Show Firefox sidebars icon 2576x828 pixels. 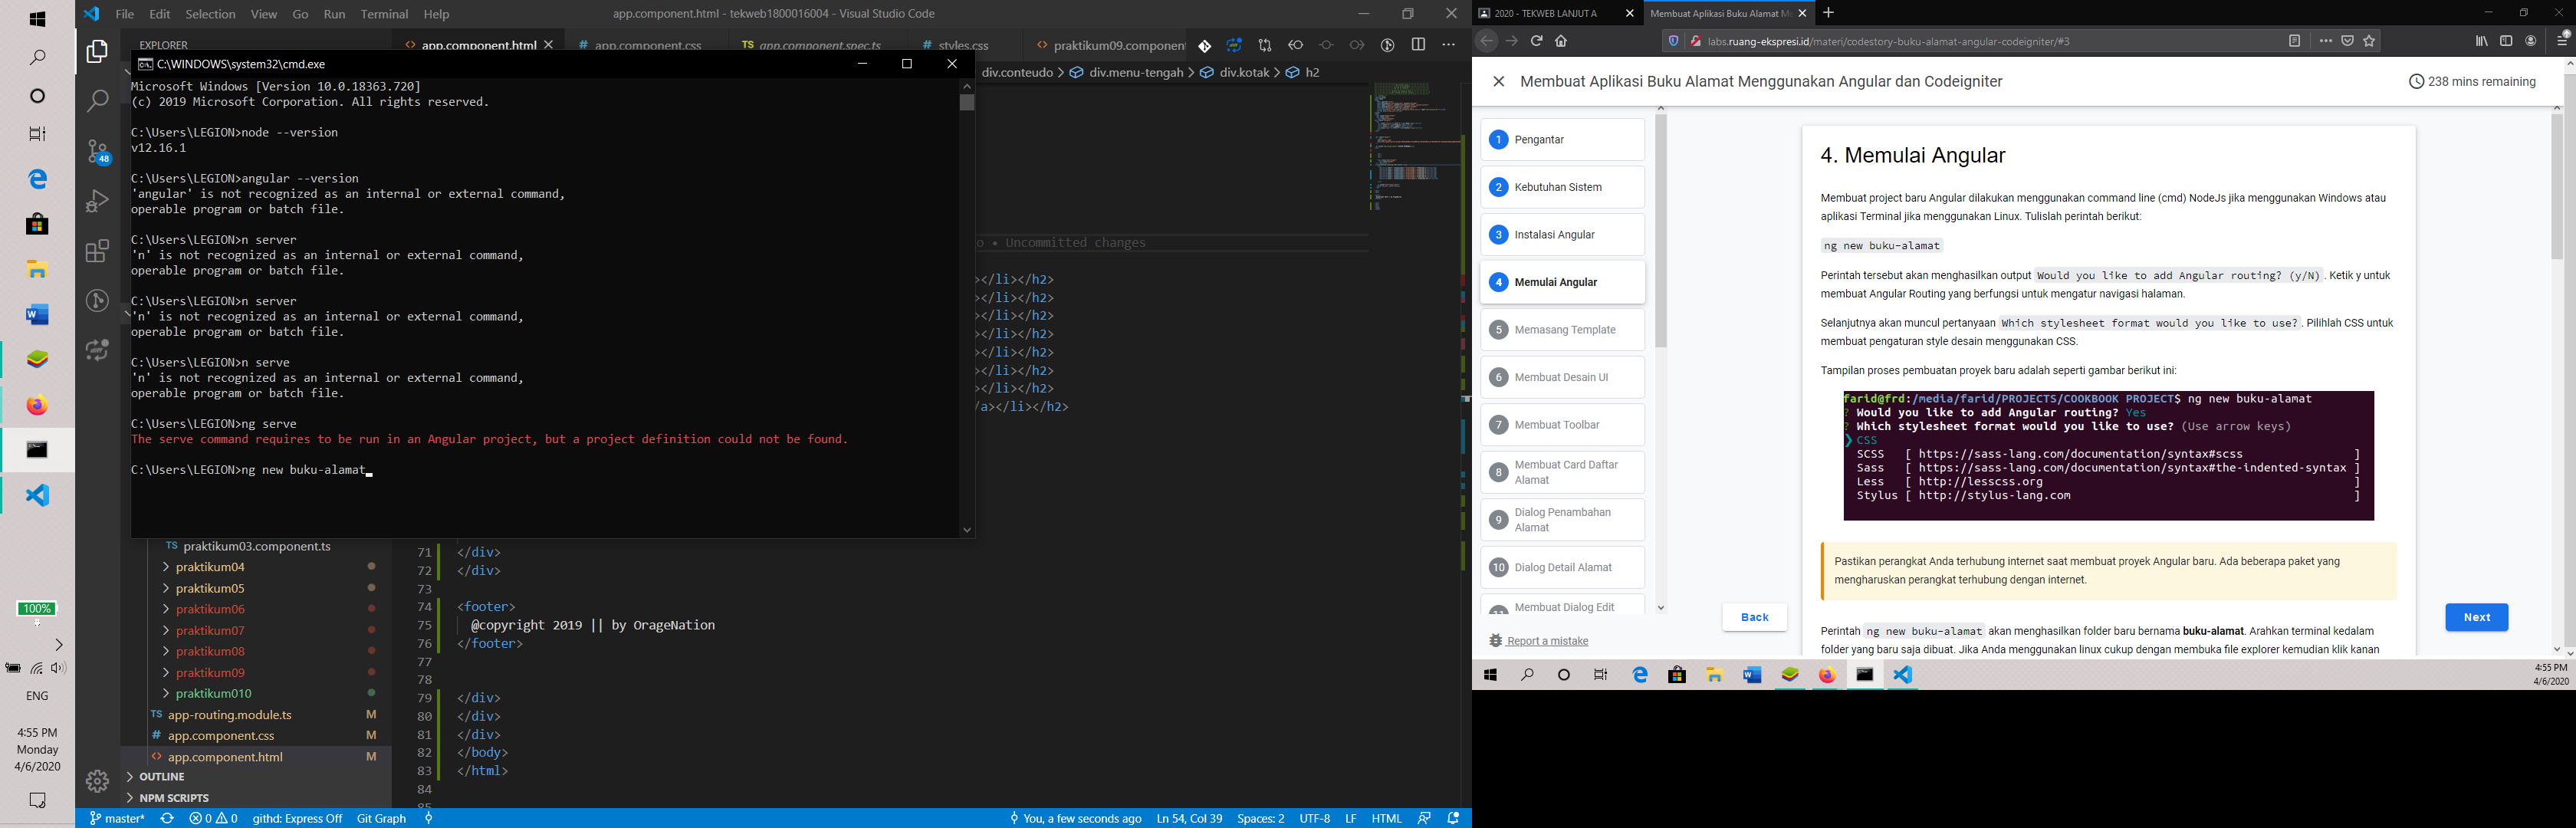pyautogui.click(x=2506, y=41)
